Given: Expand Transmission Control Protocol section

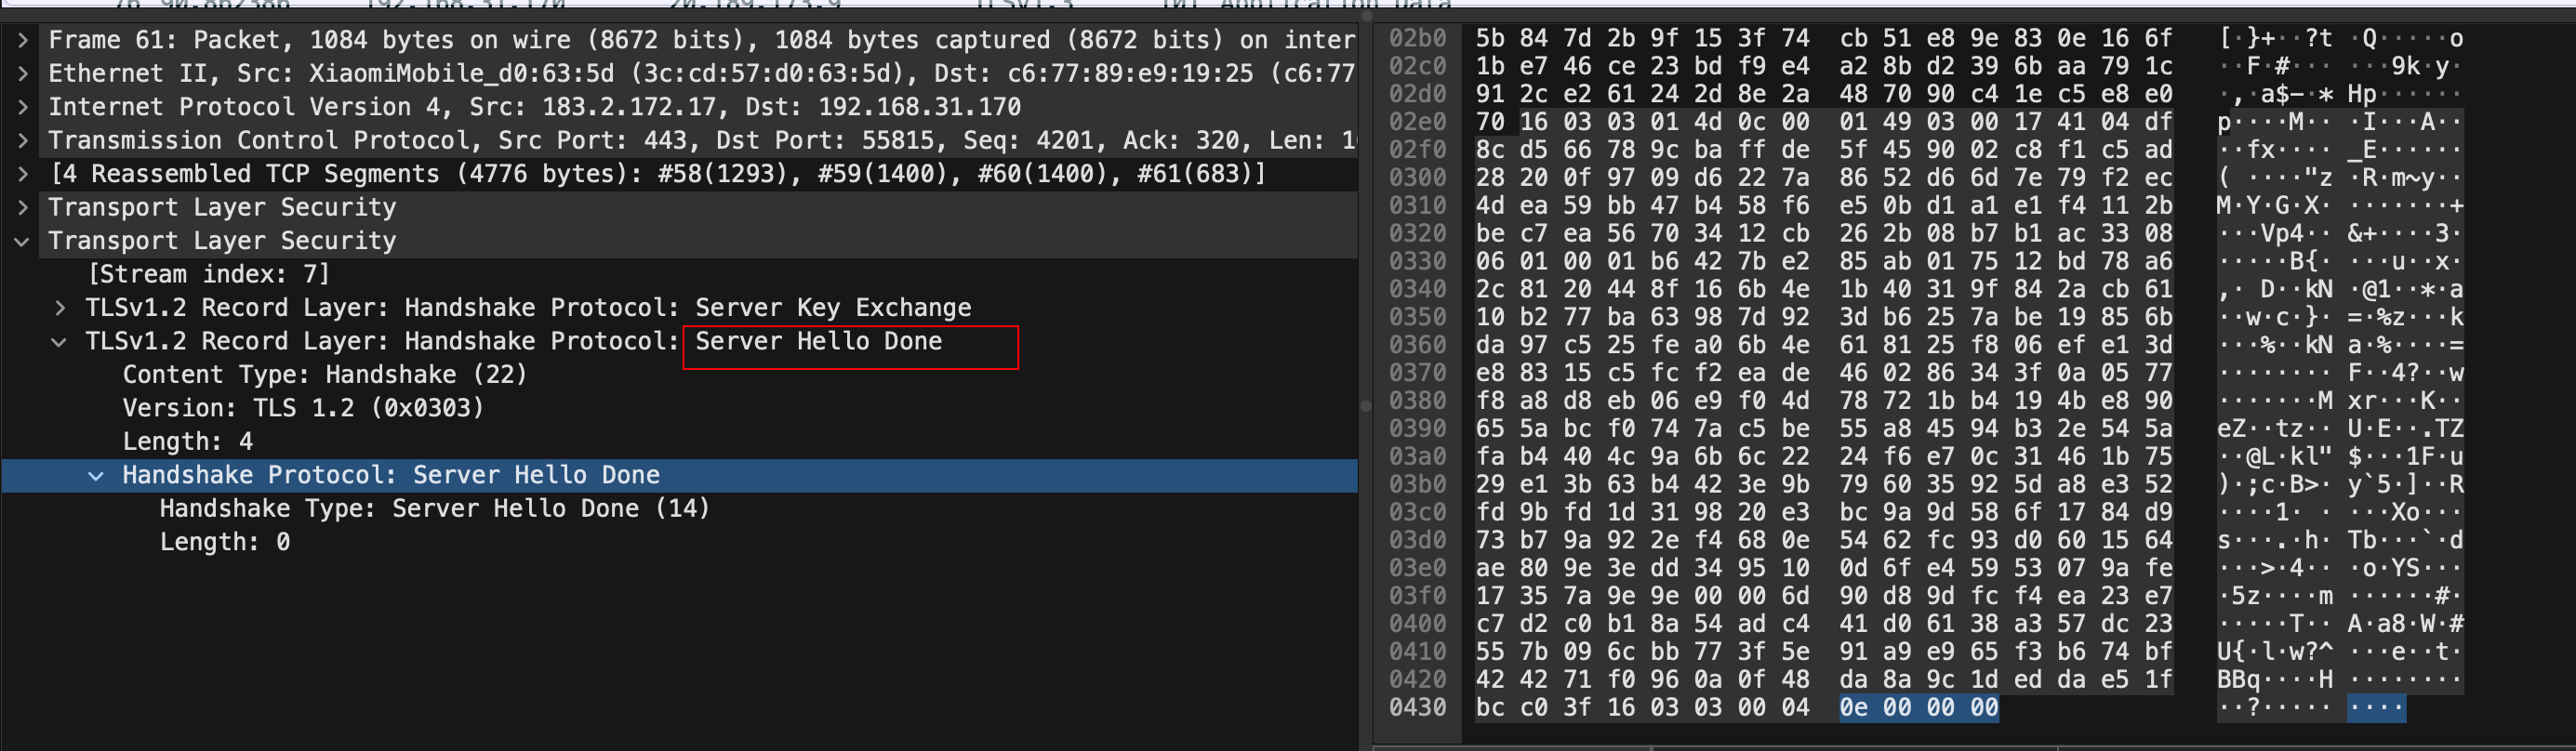Looking at the screenshot, I should (x=22, y=140).
